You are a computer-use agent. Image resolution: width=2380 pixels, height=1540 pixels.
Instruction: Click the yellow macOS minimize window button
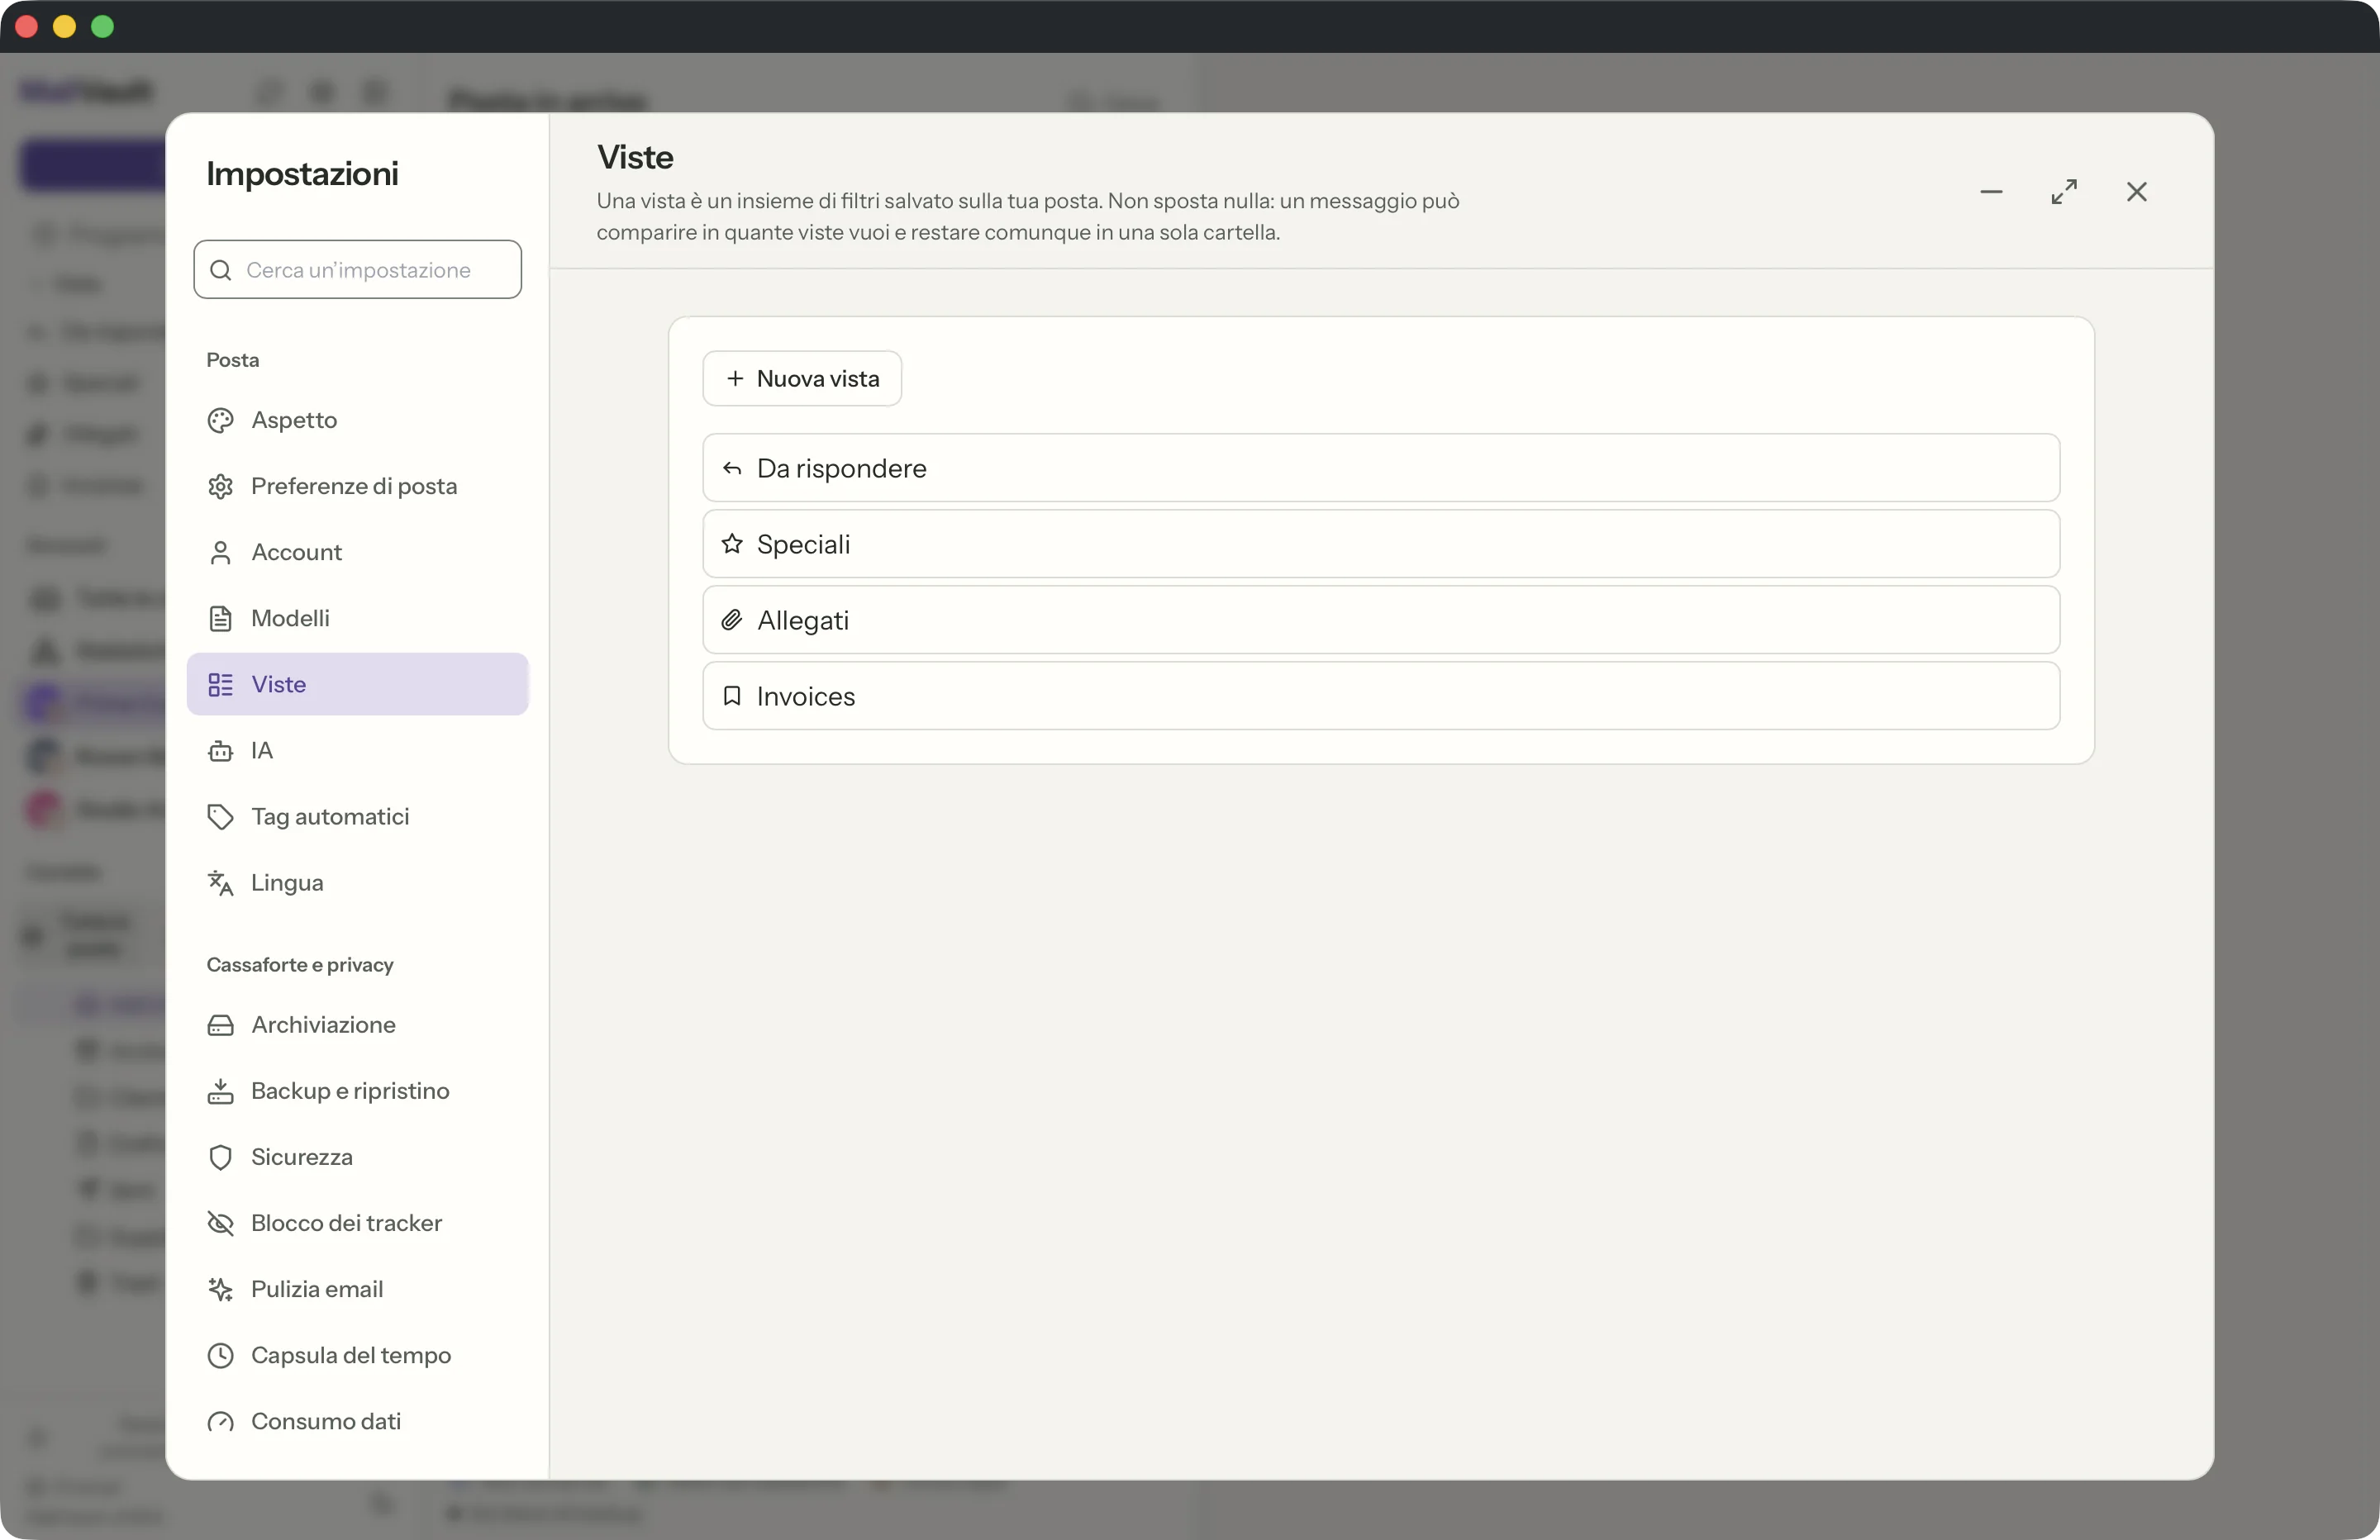(65, 26)
